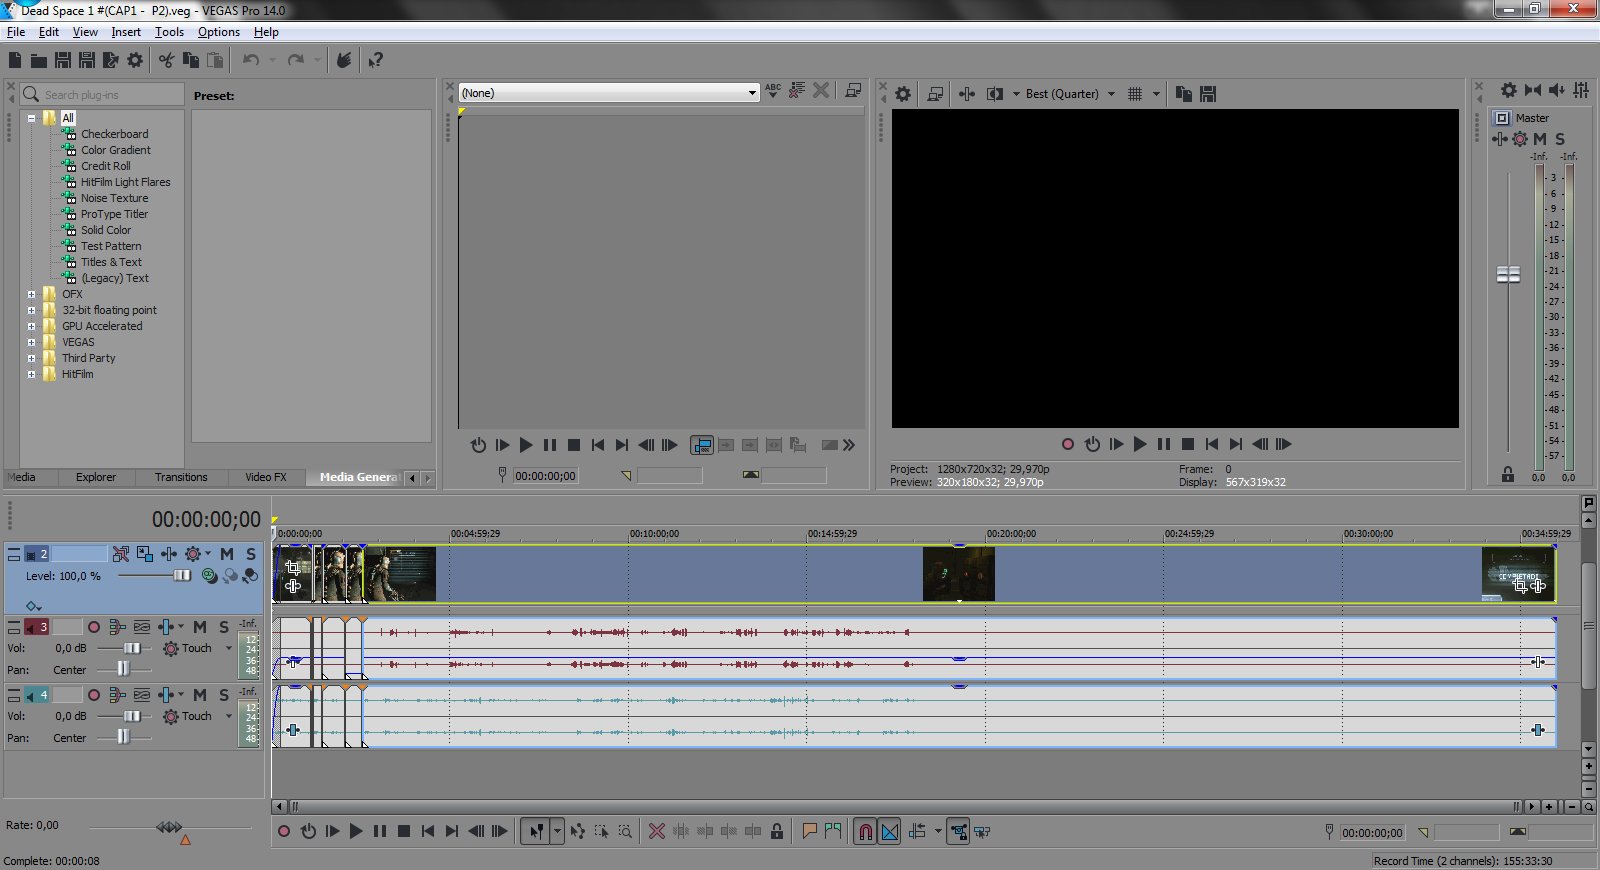Screen dimensions: 1600x870
Task: Mute audio track 3
Action: click(200, 627)
